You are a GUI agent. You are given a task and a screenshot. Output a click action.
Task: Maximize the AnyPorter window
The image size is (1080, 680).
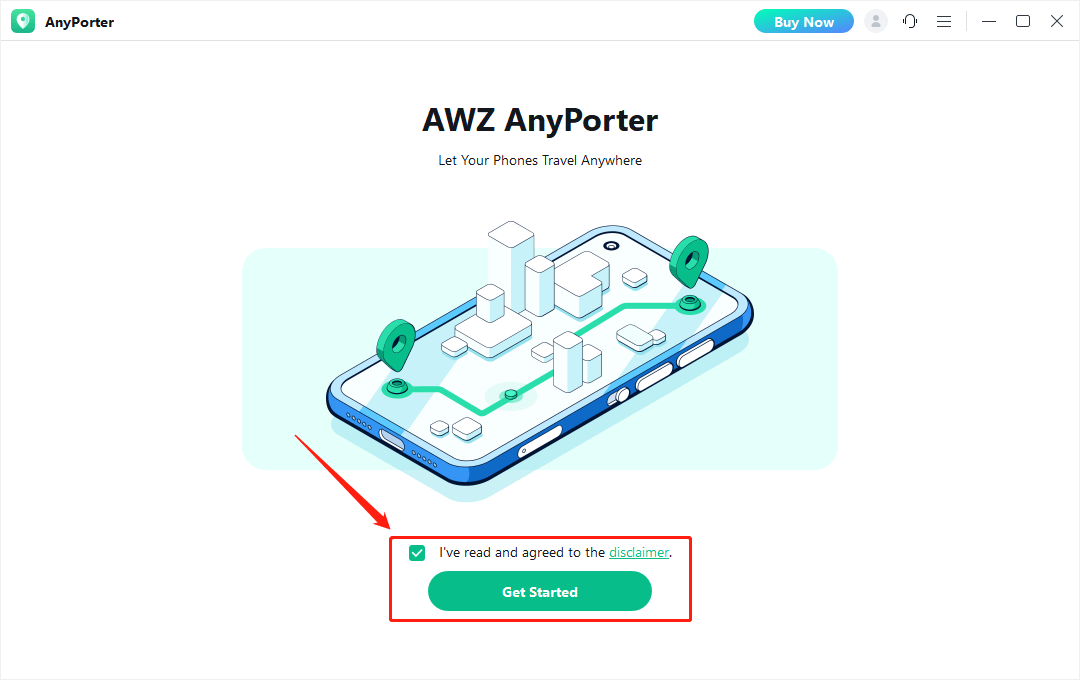[1023, 21]
